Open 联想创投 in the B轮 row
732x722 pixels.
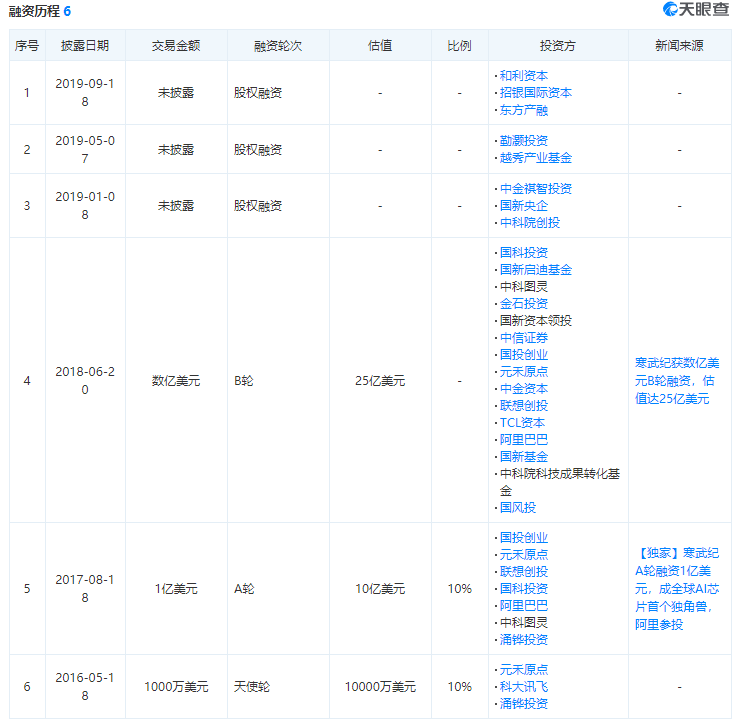[x=523, y=405]
